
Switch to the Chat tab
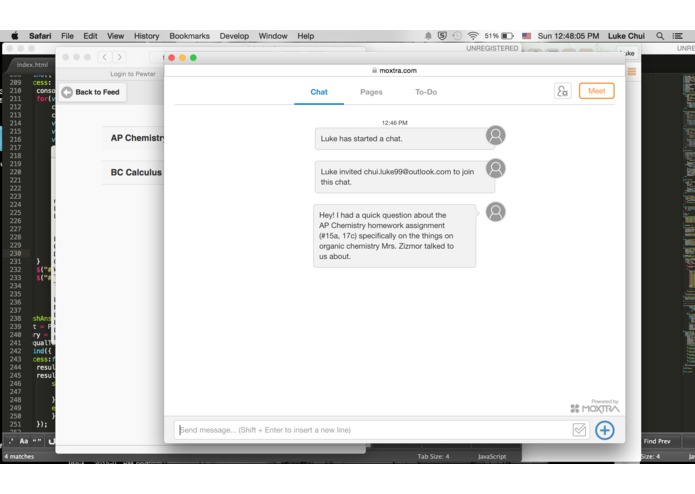click(x=319, y=92)
